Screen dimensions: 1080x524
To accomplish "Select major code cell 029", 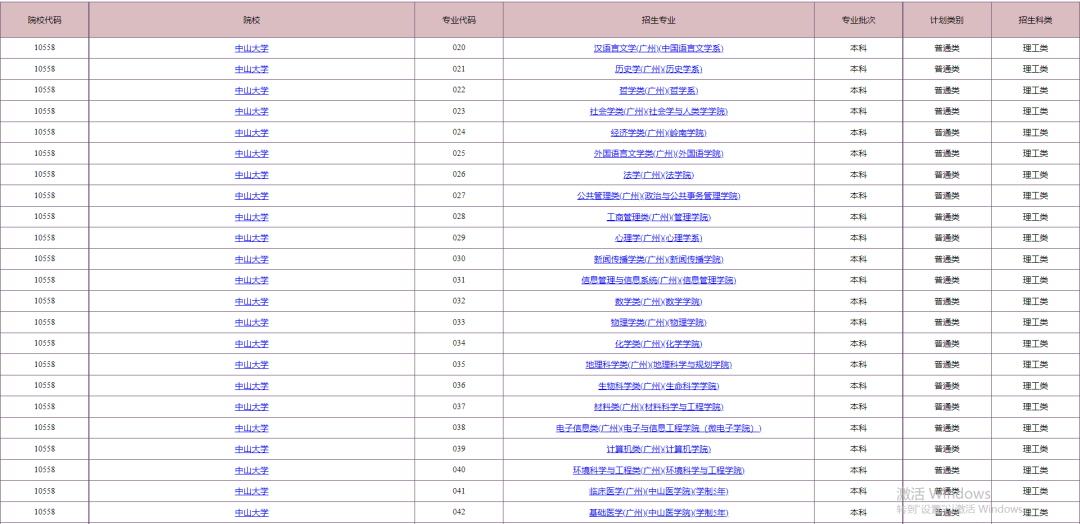I will point(459,238).
